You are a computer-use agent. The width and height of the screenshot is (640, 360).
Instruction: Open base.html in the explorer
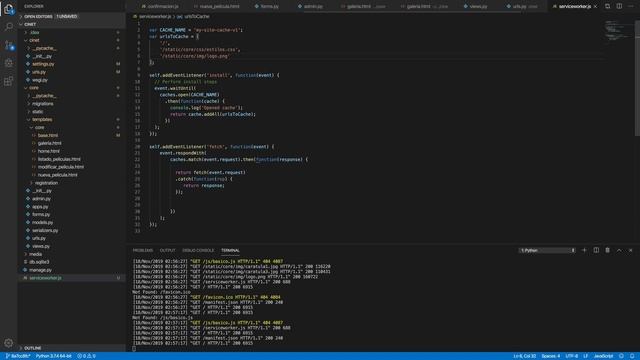48,135
